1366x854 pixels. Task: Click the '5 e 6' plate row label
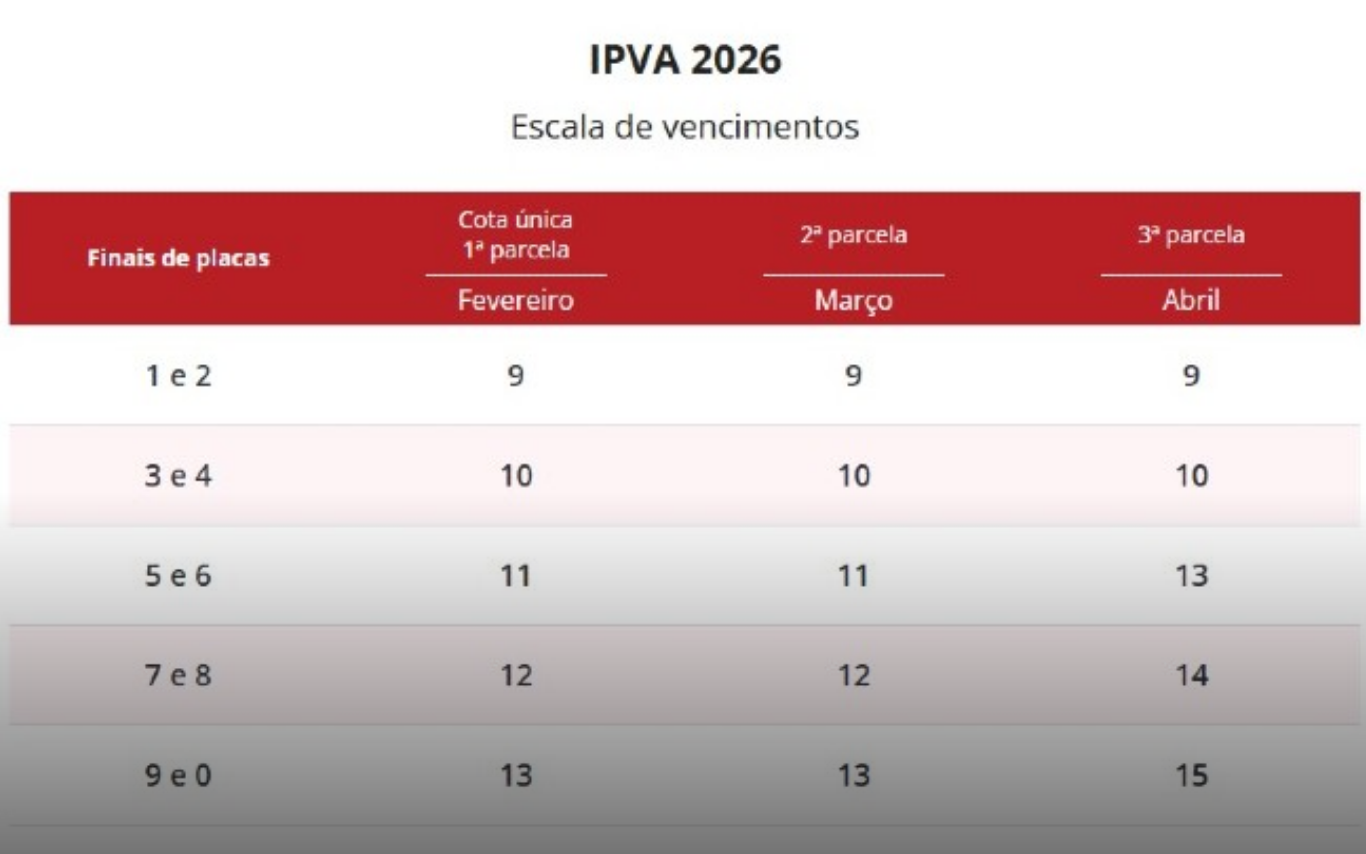pyautogui.click(x=178, y=576)
